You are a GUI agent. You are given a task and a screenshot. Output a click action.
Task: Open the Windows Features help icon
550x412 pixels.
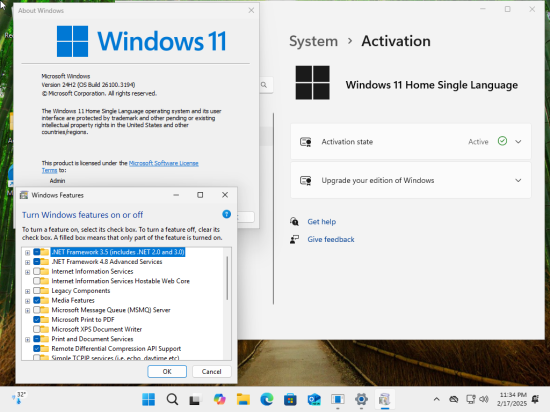pyautogui.click(x=227, y=214)
